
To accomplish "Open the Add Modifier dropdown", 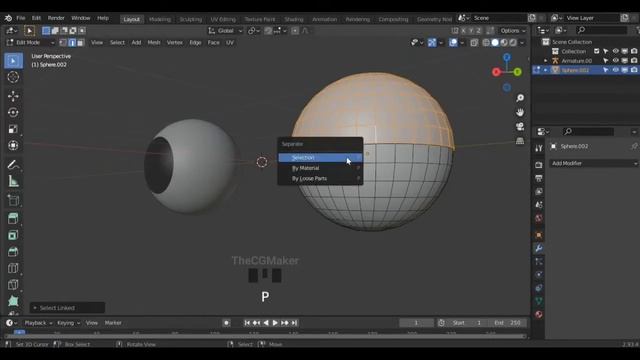I will pos(593,163).
